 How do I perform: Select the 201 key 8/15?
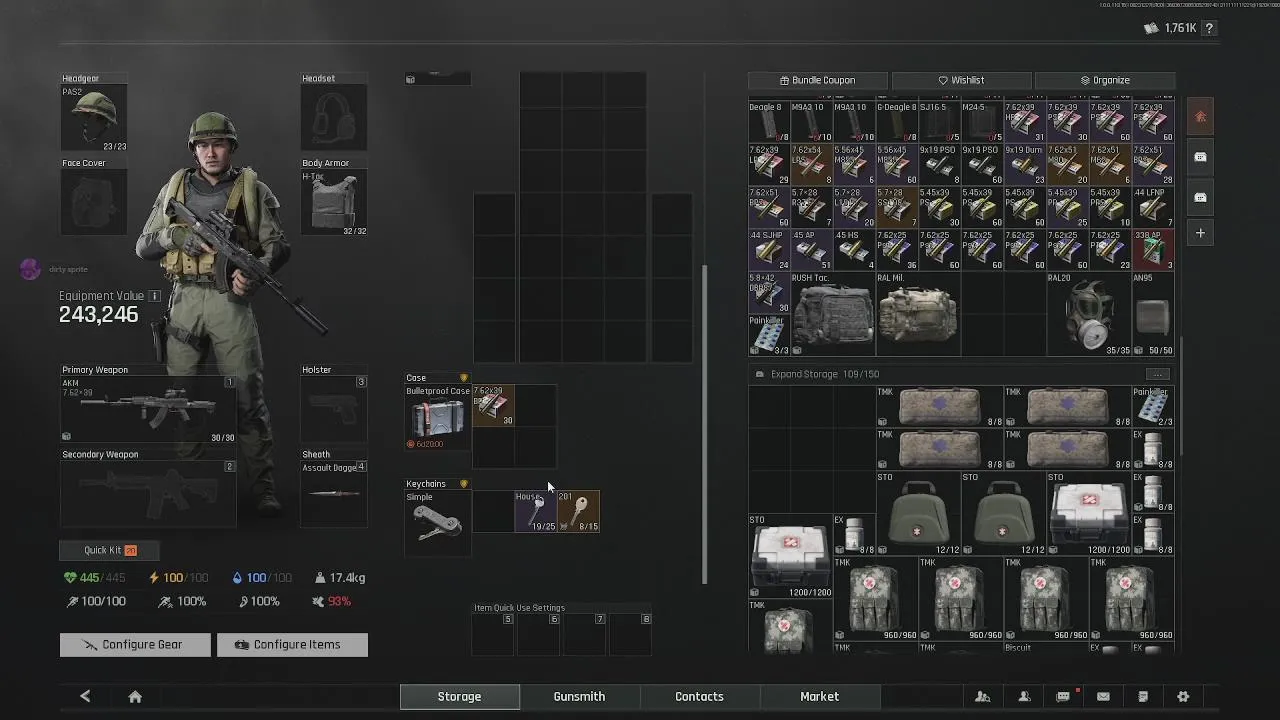[x=579, y=511]
